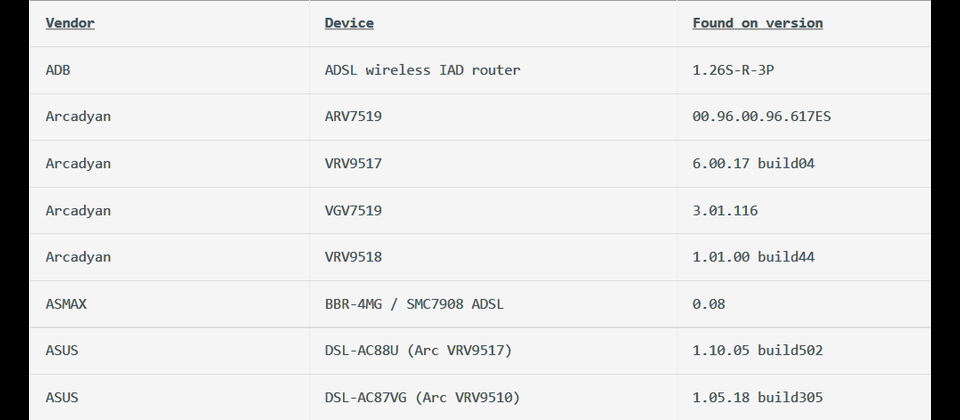Select the ASMAX vendor cell
The width and height of the screenshot is (960, 420).
tap(66, 304)
